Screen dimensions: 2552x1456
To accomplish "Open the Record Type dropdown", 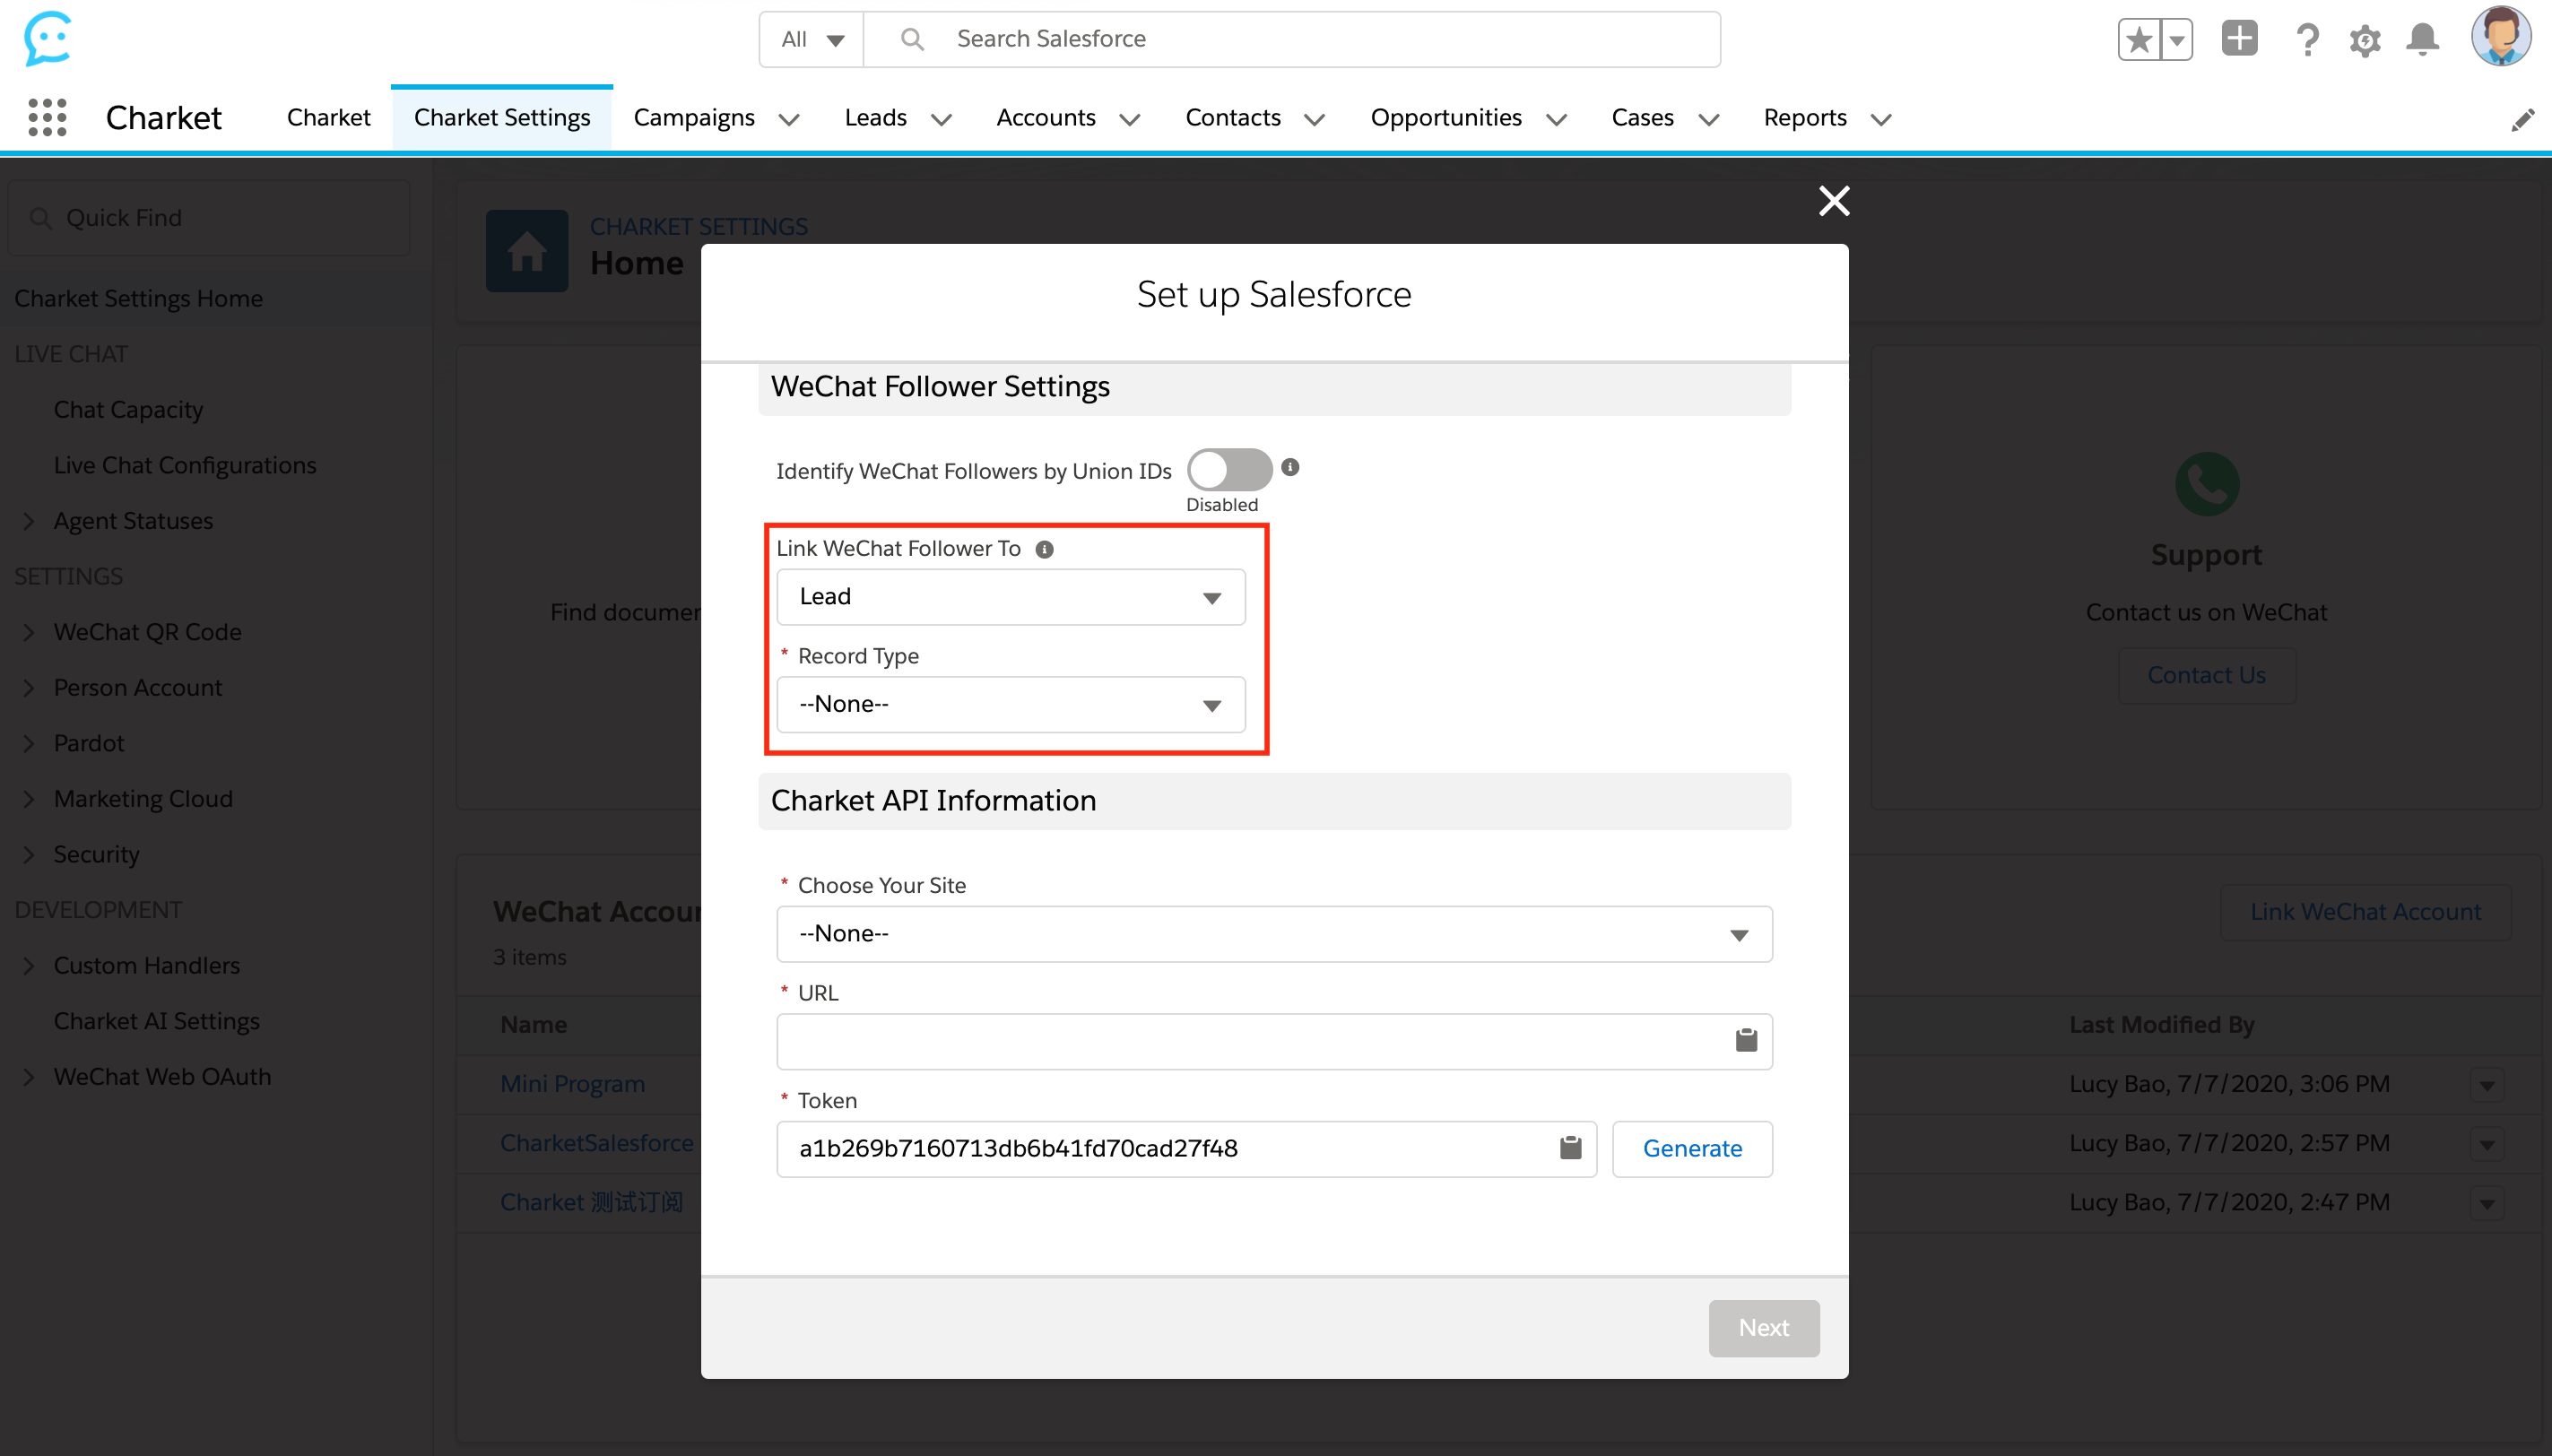I will (1010, 704).
